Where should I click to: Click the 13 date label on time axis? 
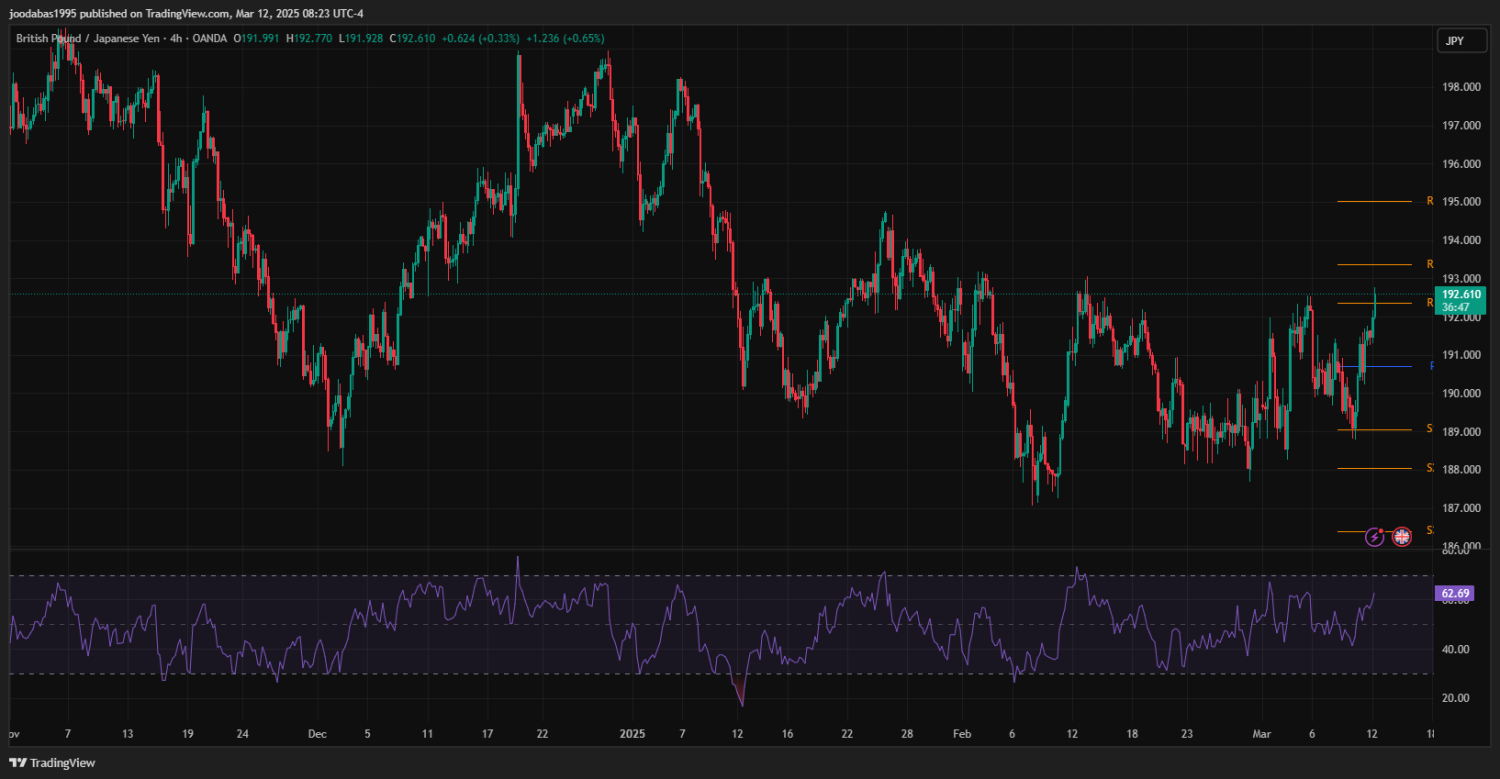pos(127,734)
